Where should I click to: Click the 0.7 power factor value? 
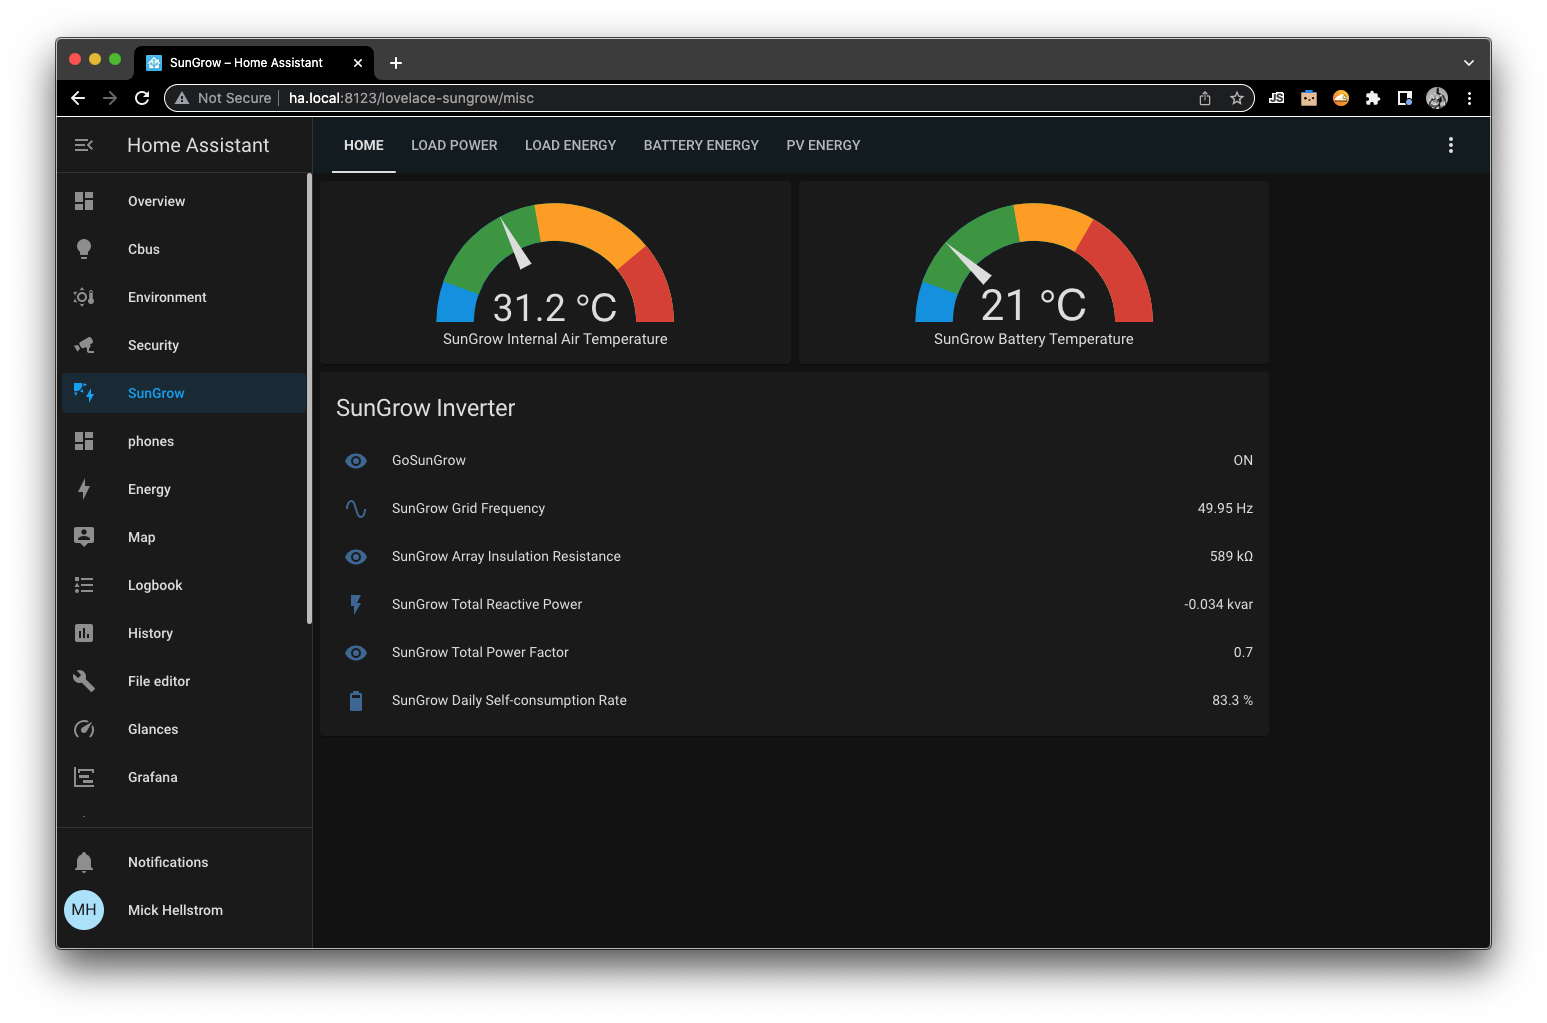(x=1243, y=652)
